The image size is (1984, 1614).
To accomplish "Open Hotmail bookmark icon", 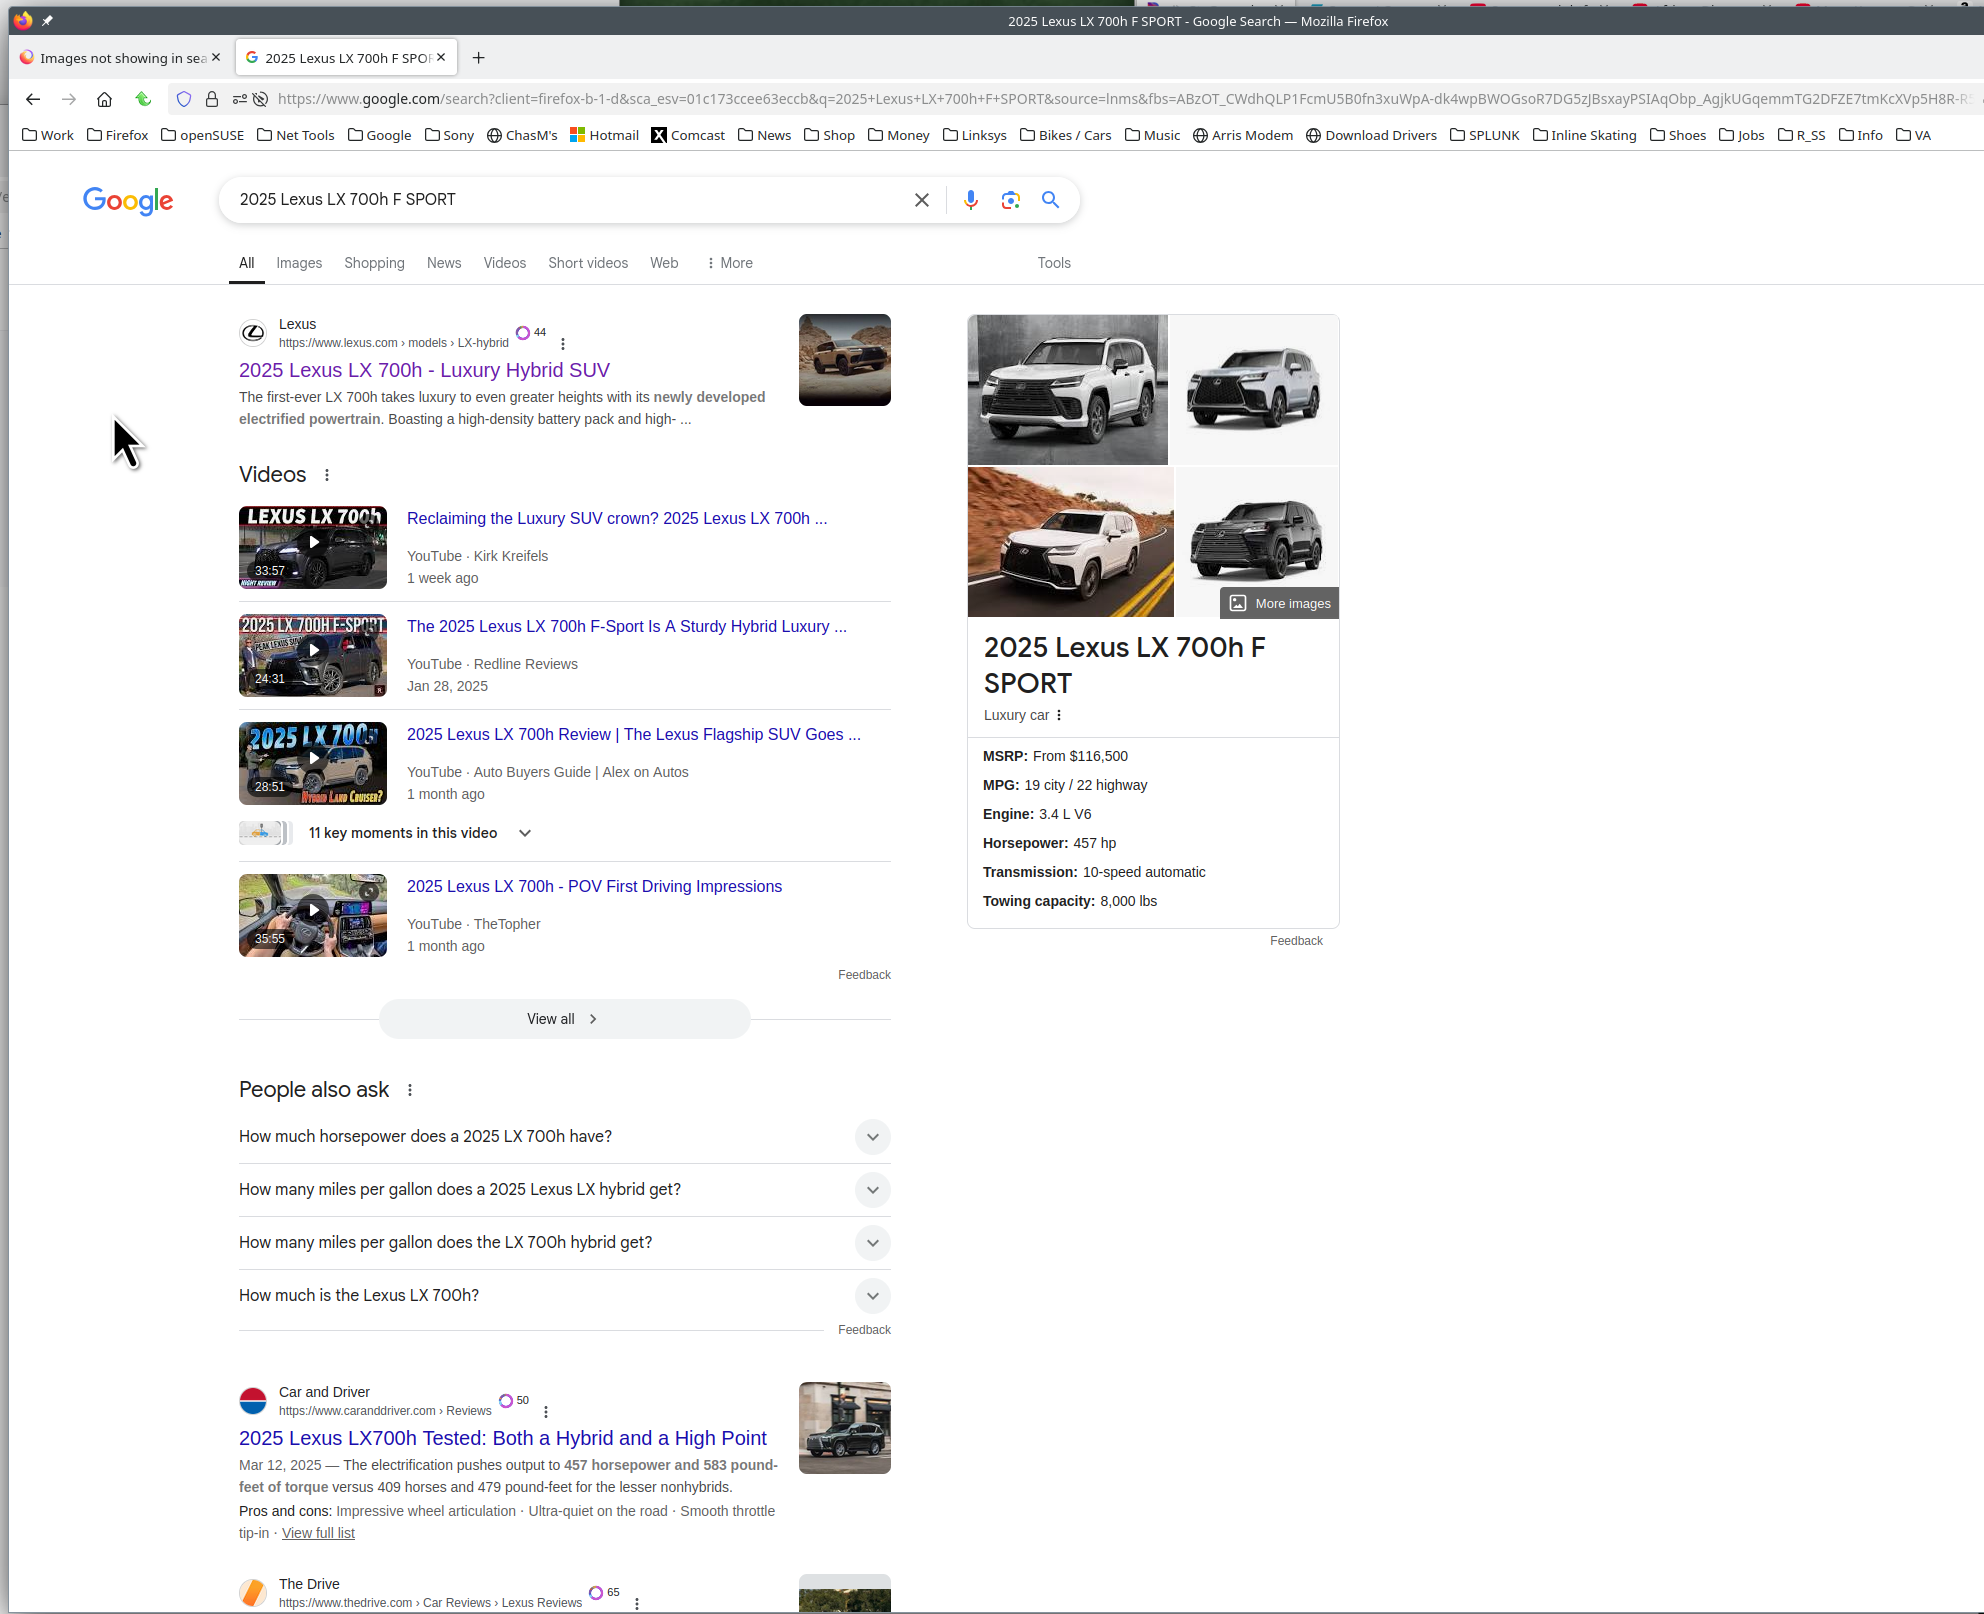I will (x=577, y=135).
